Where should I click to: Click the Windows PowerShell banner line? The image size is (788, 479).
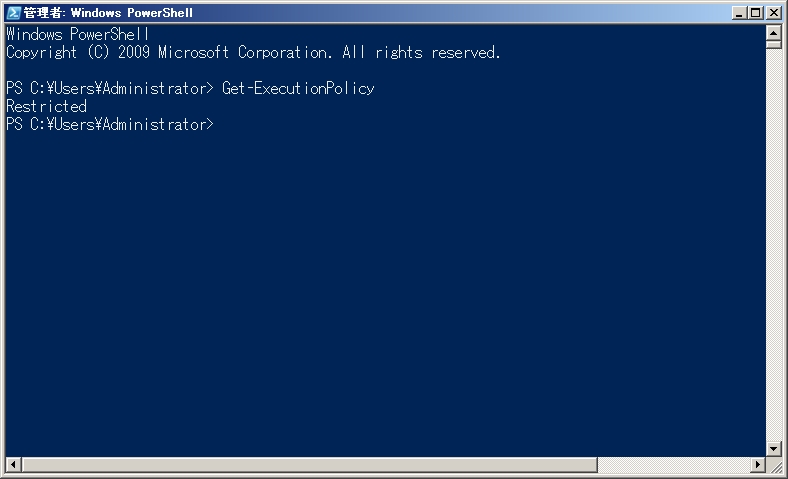click(78, 34)
